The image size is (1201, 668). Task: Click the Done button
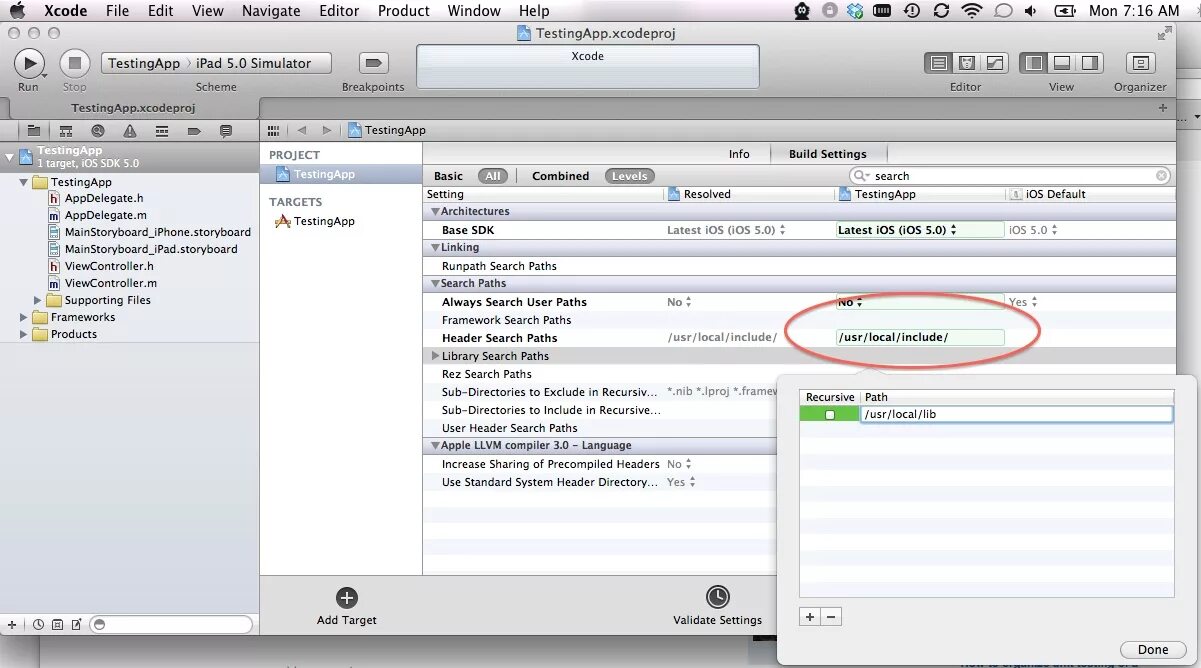pyautogui.click(x=1152, y=650)
